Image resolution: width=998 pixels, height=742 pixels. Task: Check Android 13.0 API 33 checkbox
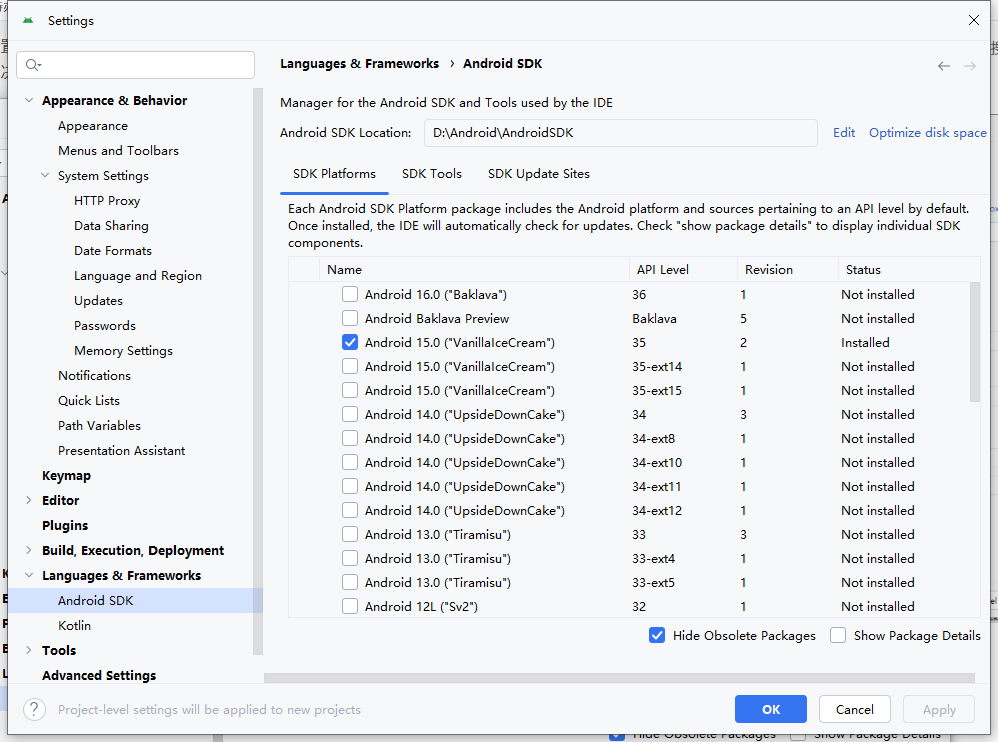349,535
